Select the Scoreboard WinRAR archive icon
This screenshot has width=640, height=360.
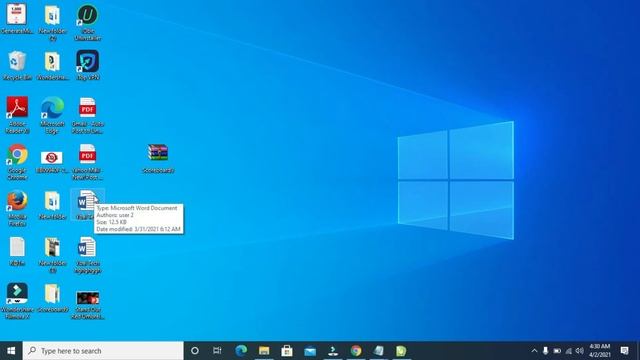pos(158,154)
